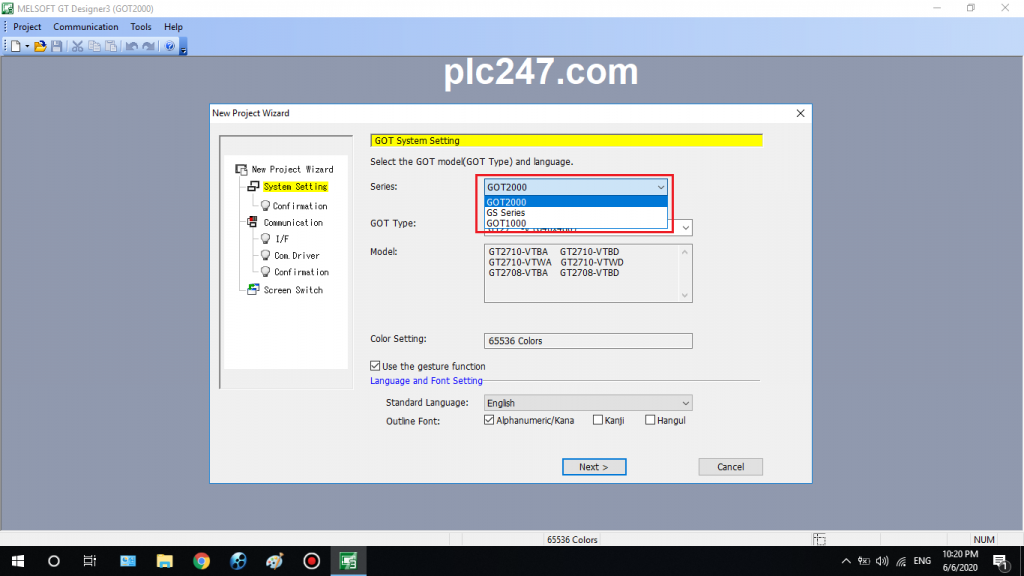
Task: Click the GT Designer3 taskbar icon
Action: click(x=348, y=561)
